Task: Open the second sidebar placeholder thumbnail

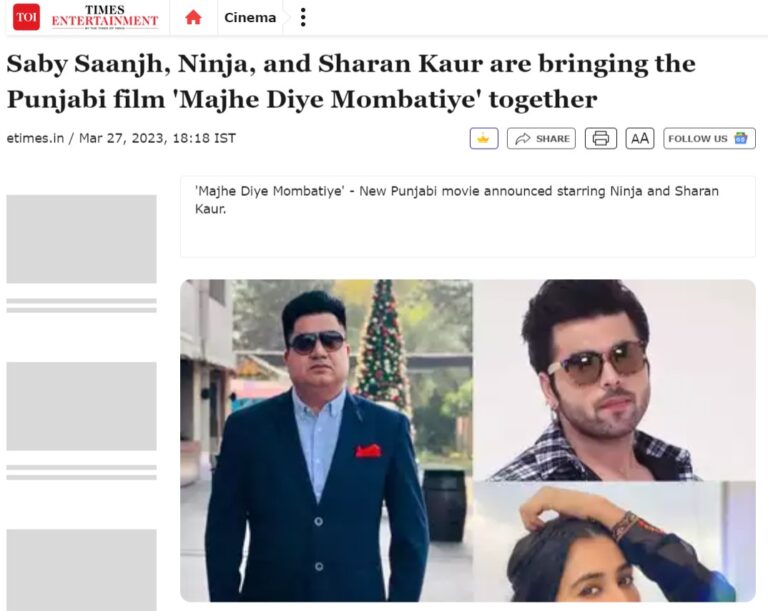Action: (81, 406)
